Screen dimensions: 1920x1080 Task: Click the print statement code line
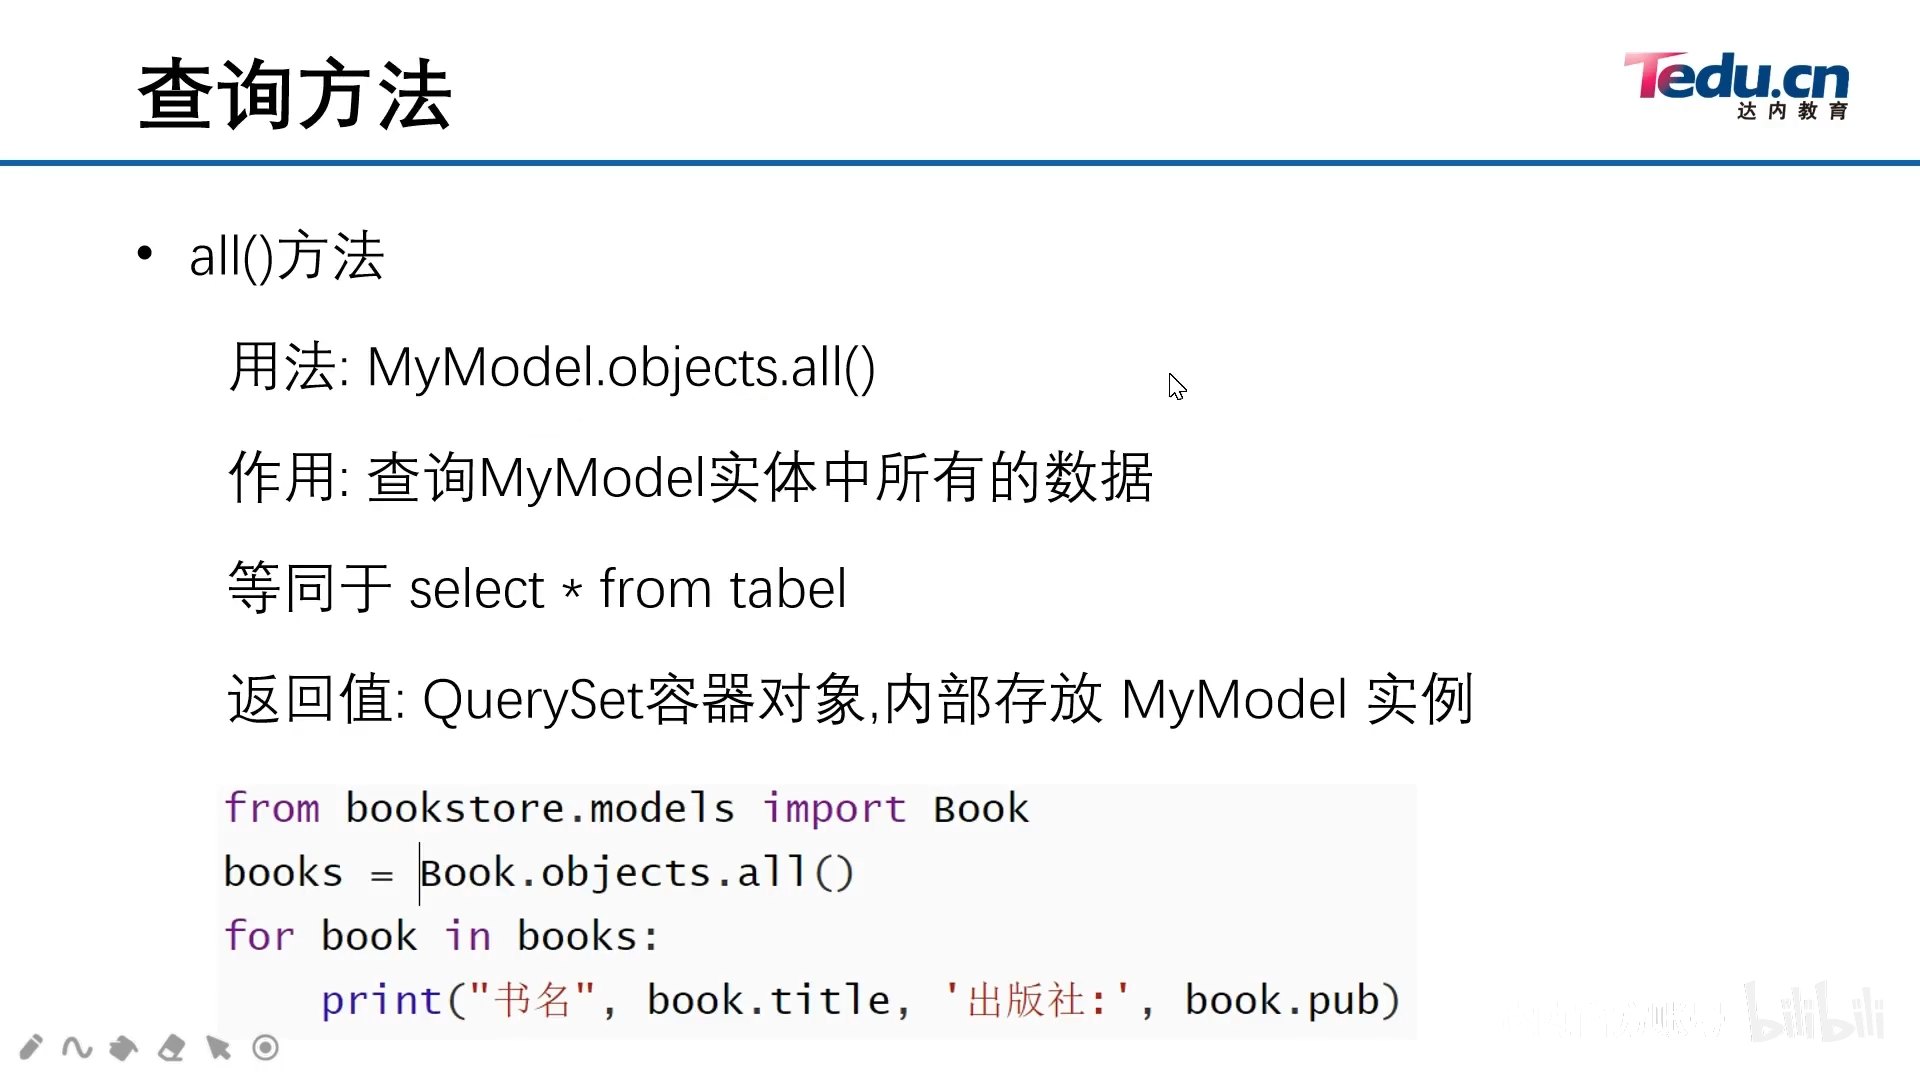(860, 1000)
